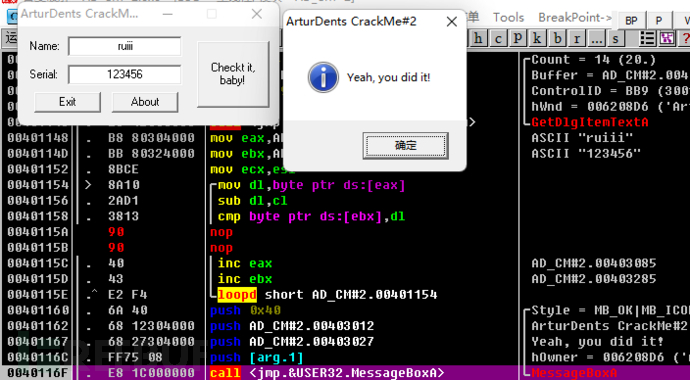Screen dimensions: 690x380
Task: Click hex bytes 'E2 F4' in dump column
Action: point(128,295)
